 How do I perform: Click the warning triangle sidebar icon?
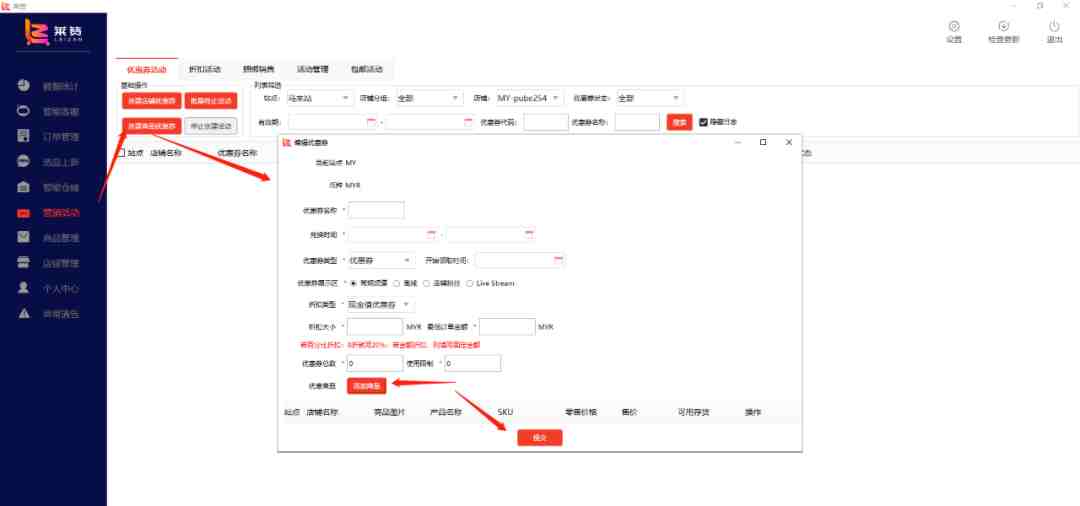click(x=23, y=313)
